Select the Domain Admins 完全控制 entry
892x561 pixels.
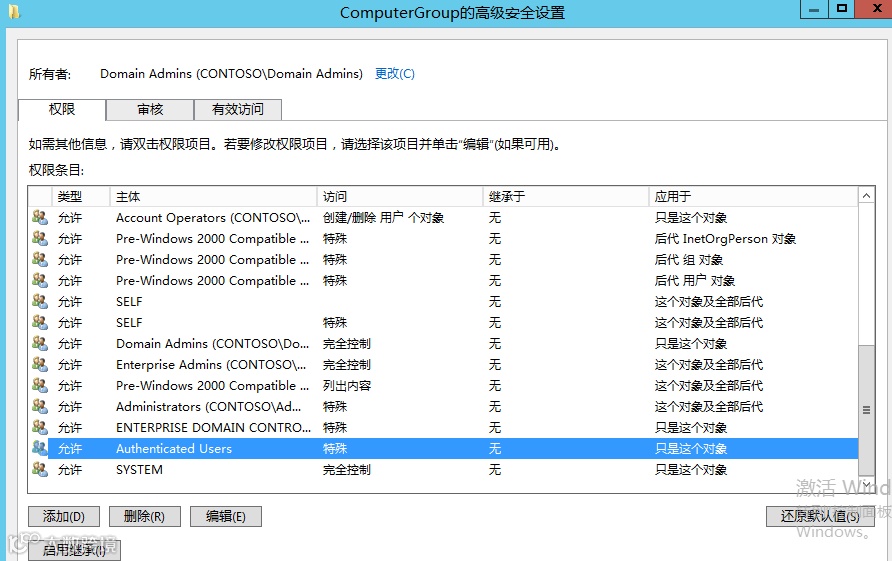click(443, 344)
